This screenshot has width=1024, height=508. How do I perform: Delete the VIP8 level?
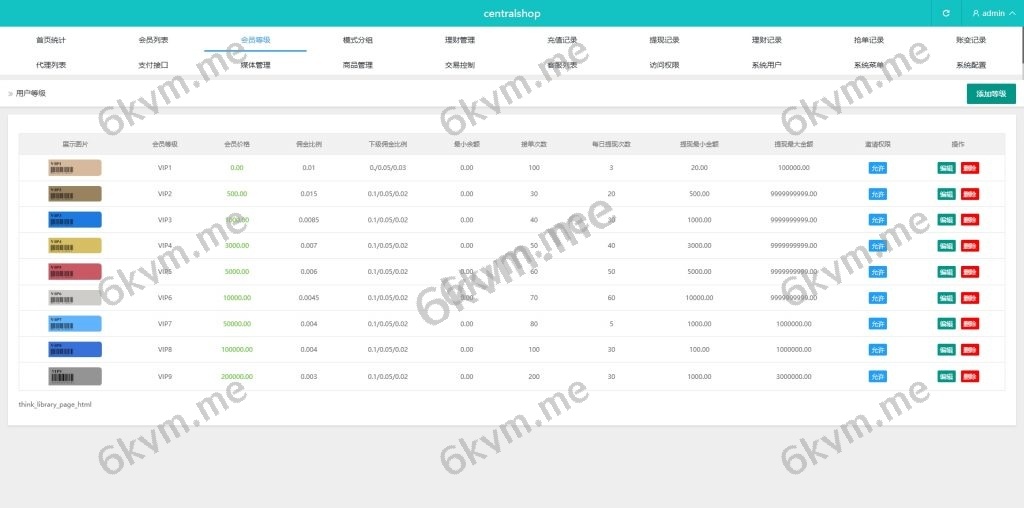click(970, 350)
